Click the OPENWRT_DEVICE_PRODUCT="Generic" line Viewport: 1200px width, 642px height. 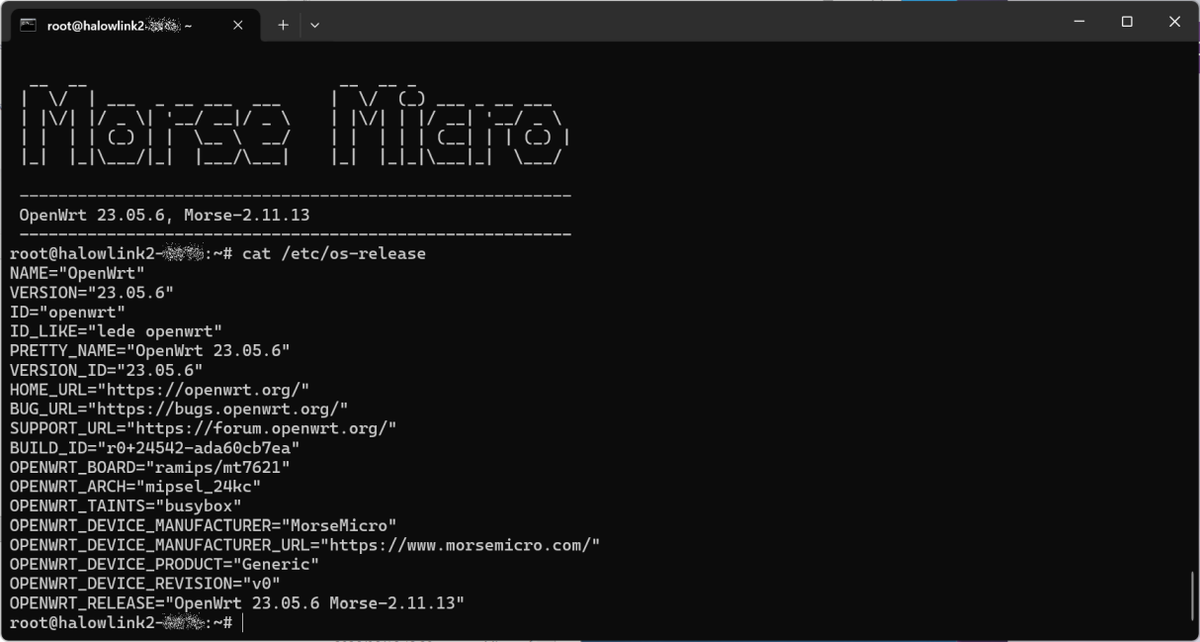click(x=165, y=564)
